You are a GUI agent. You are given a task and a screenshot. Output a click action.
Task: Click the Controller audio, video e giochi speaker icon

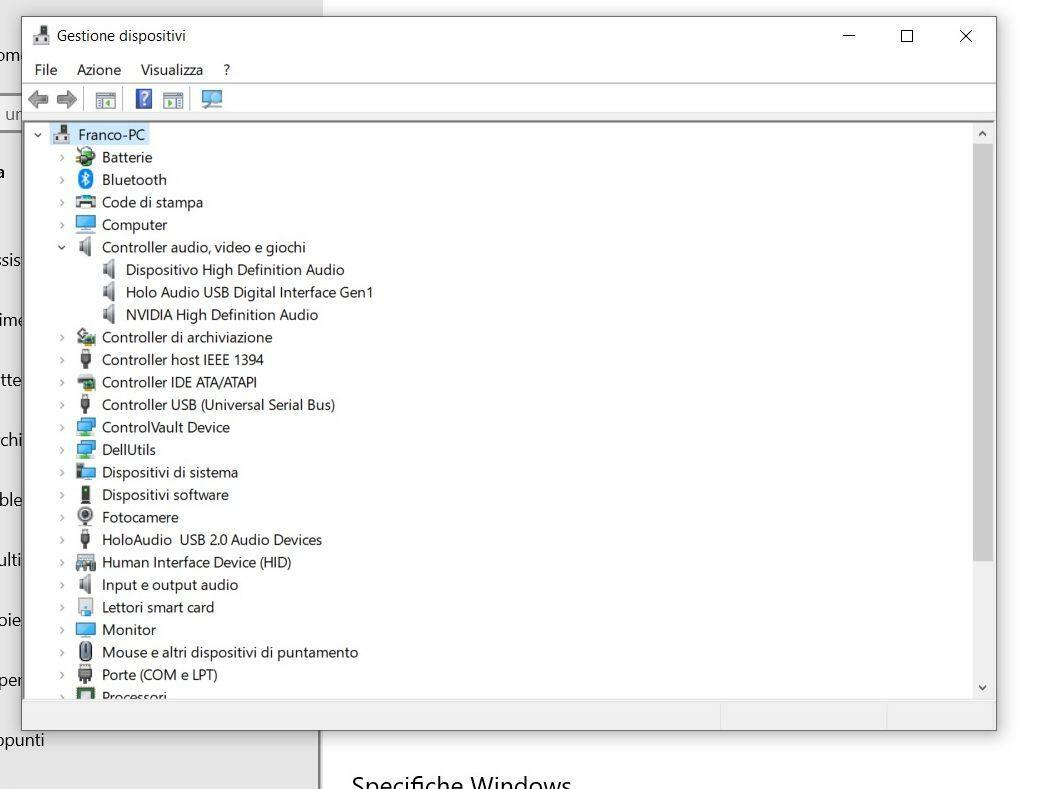coord(85,247)
